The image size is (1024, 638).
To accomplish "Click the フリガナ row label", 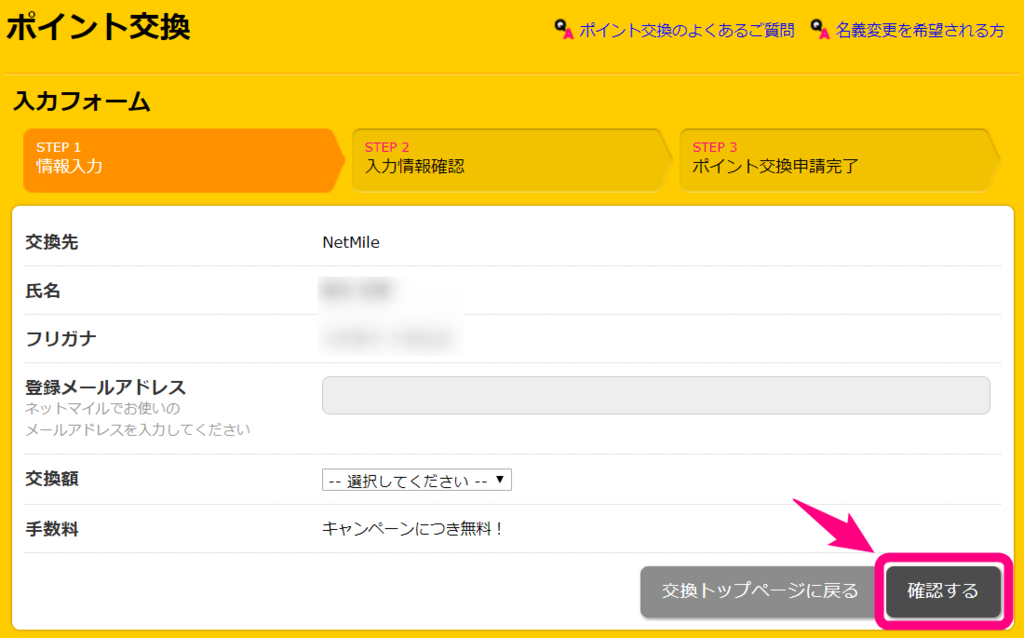I will click(x=61, y=338).
